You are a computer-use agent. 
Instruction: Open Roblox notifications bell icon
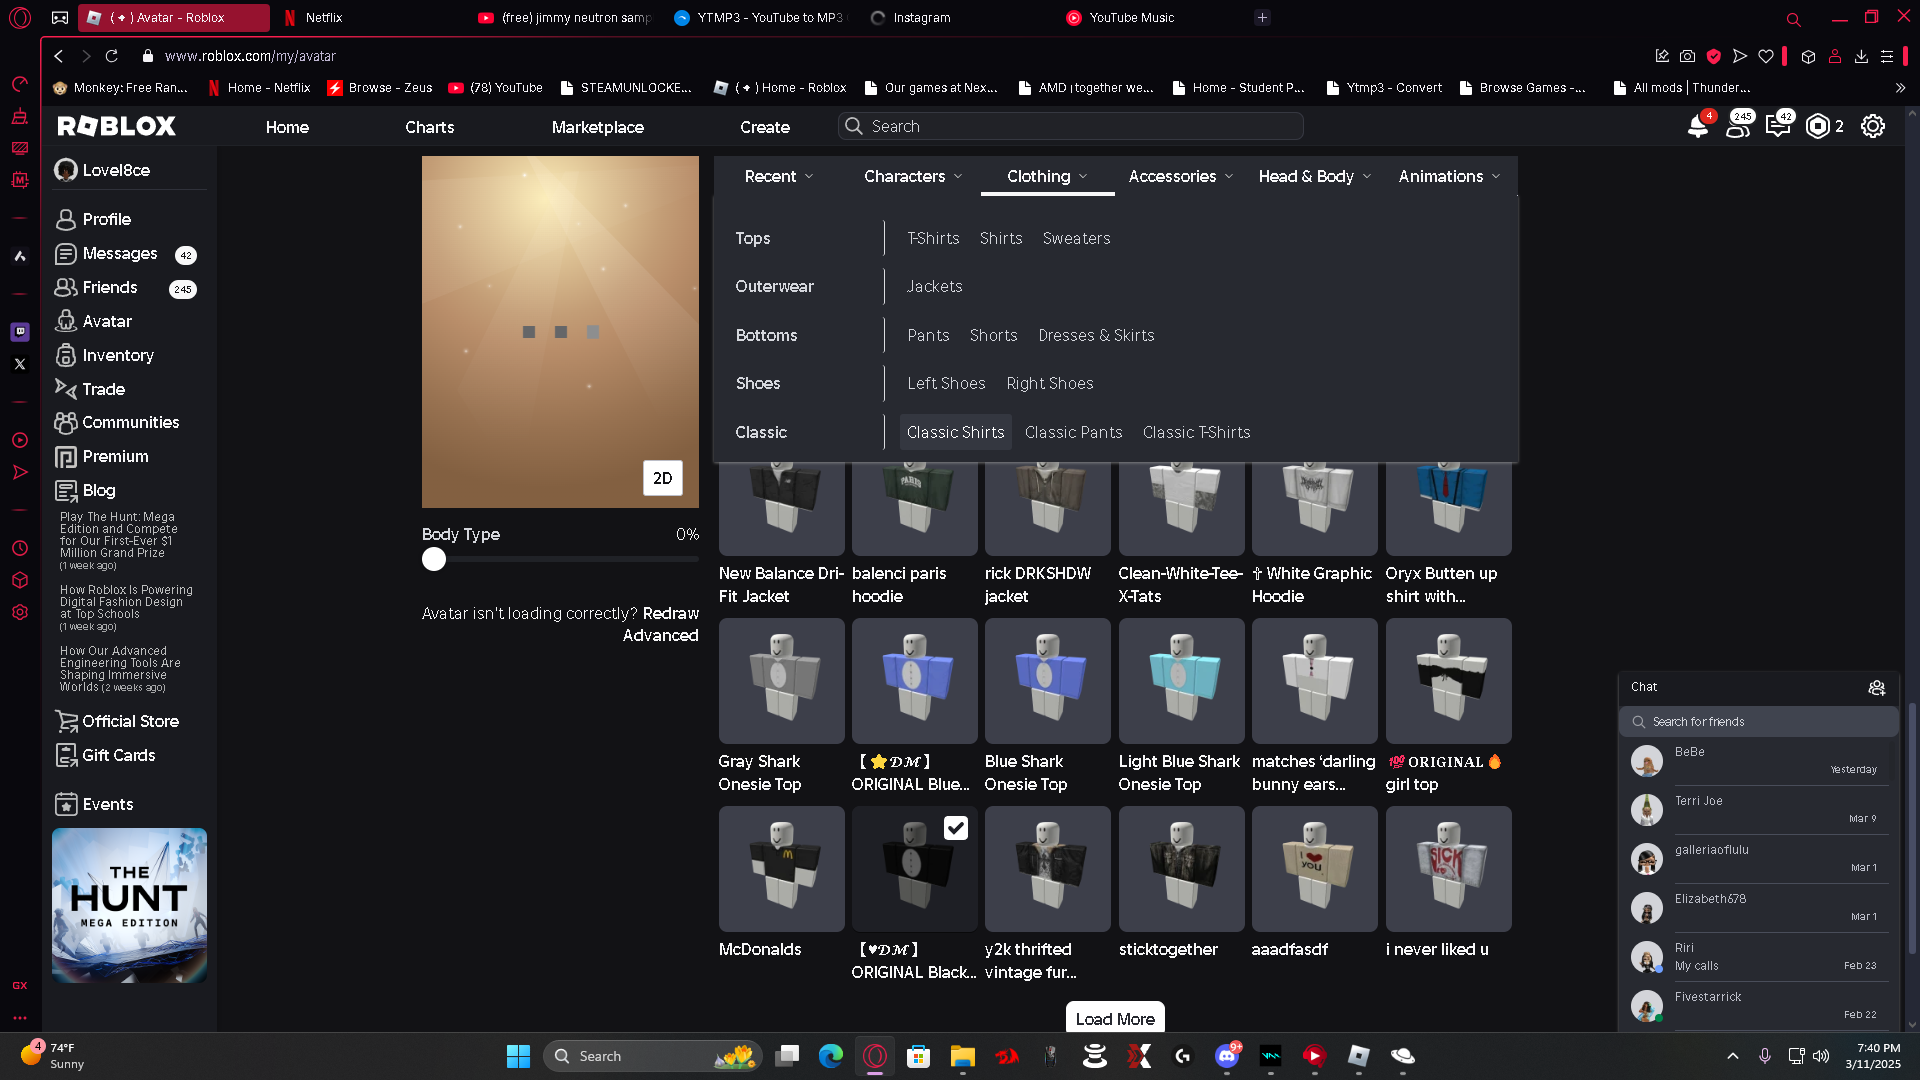tap(1697, 127)
